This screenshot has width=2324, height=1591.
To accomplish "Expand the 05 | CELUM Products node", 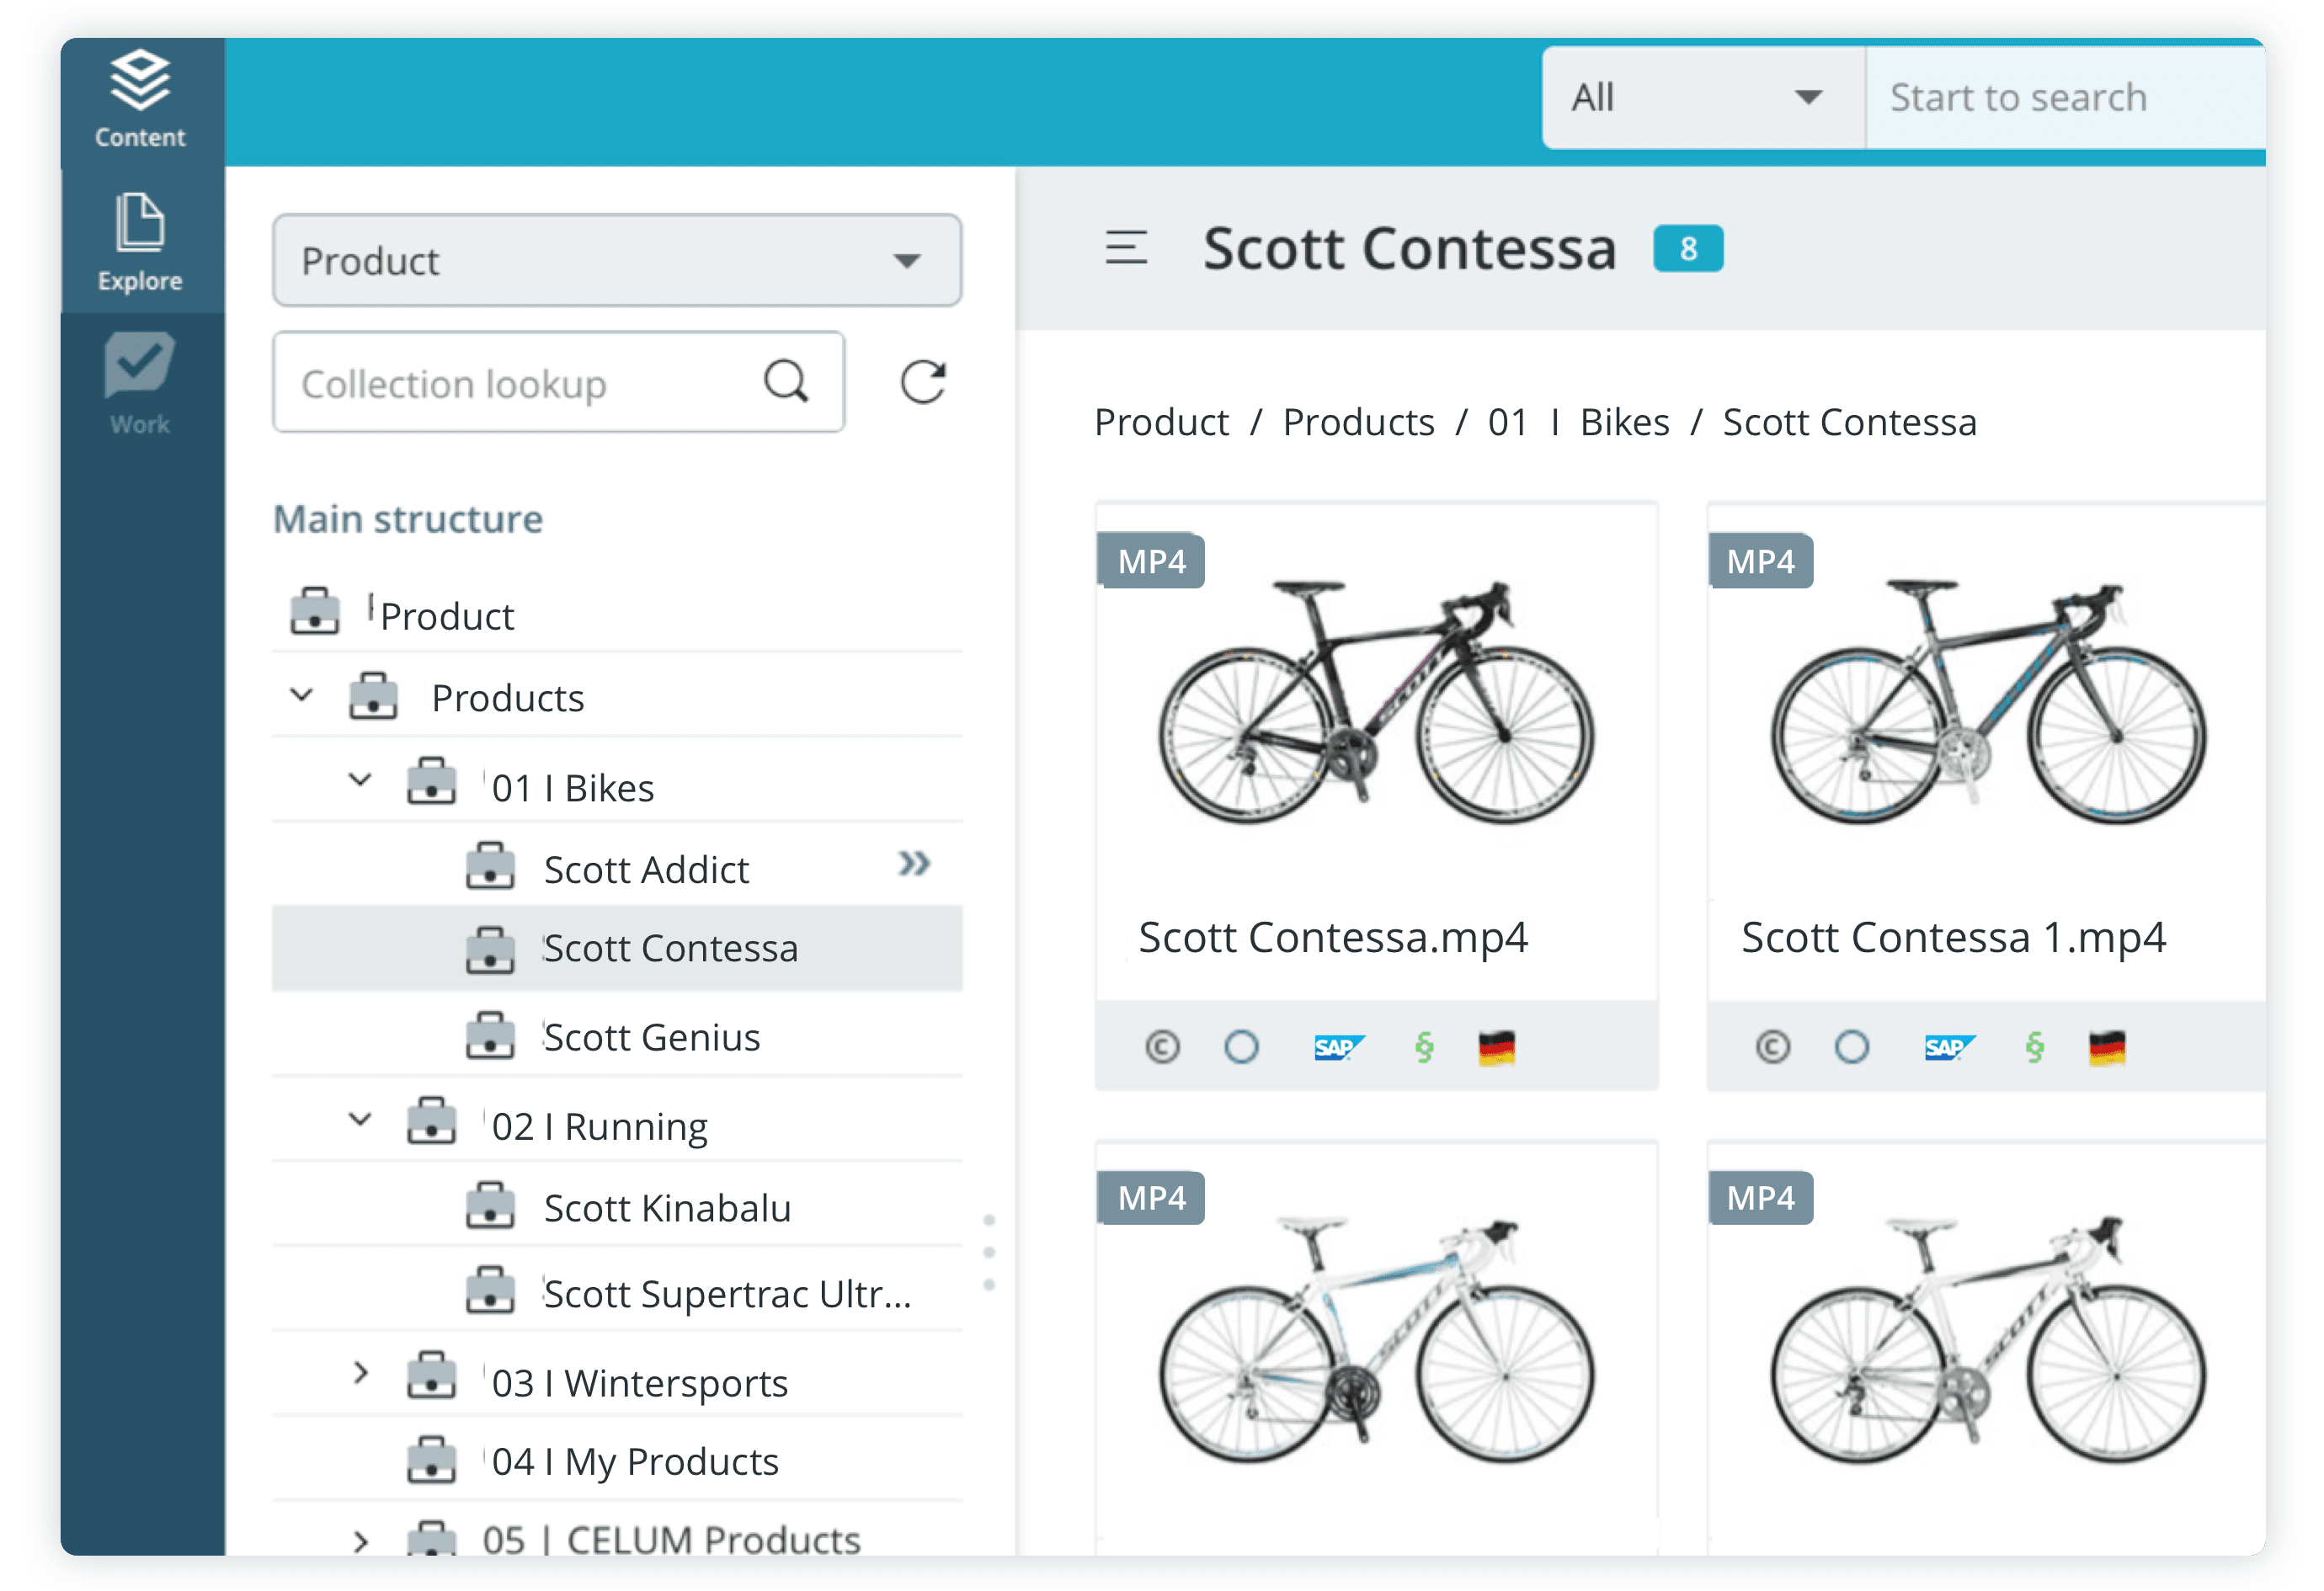I will [x=361, y=1541].
